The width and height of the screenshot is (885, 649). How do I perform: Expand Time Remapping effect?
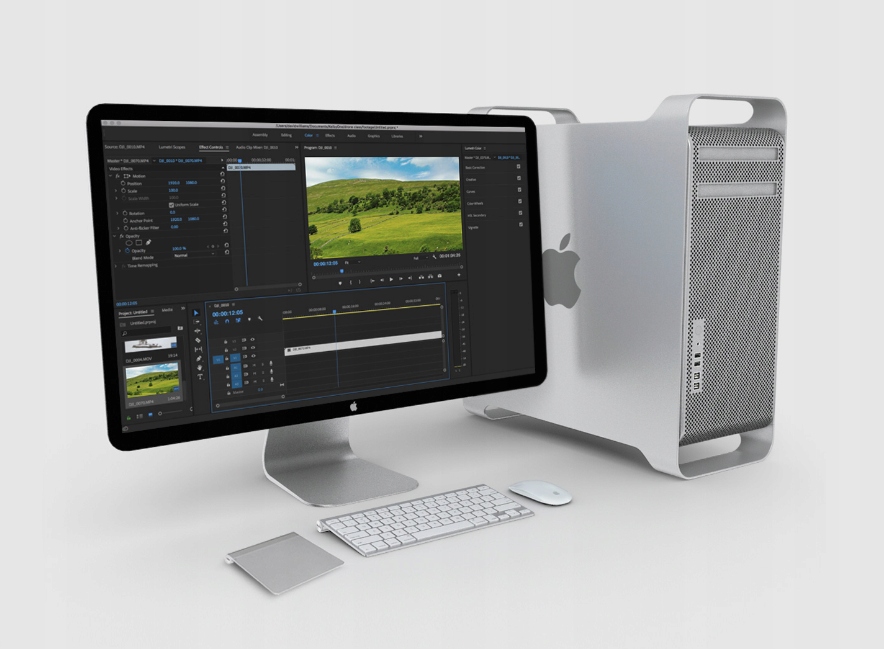pyautogui.click(x=116, y=266)
